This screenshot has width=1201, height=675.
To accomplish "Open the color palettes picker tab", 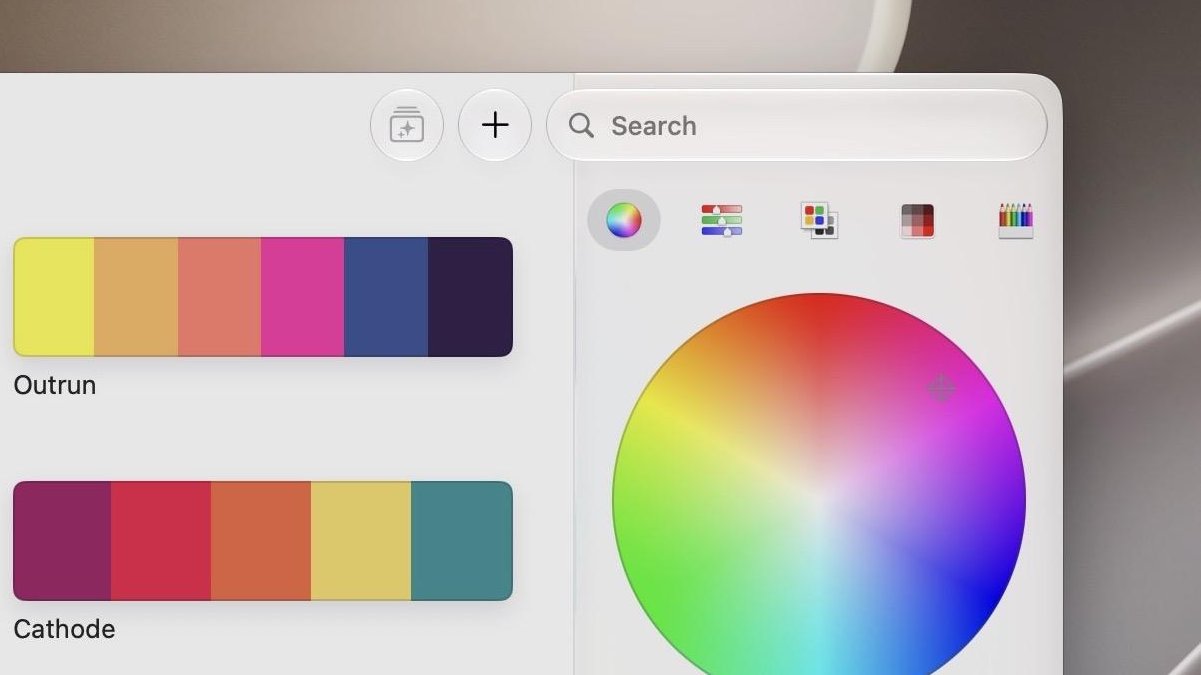I will (x=819, y=220).
